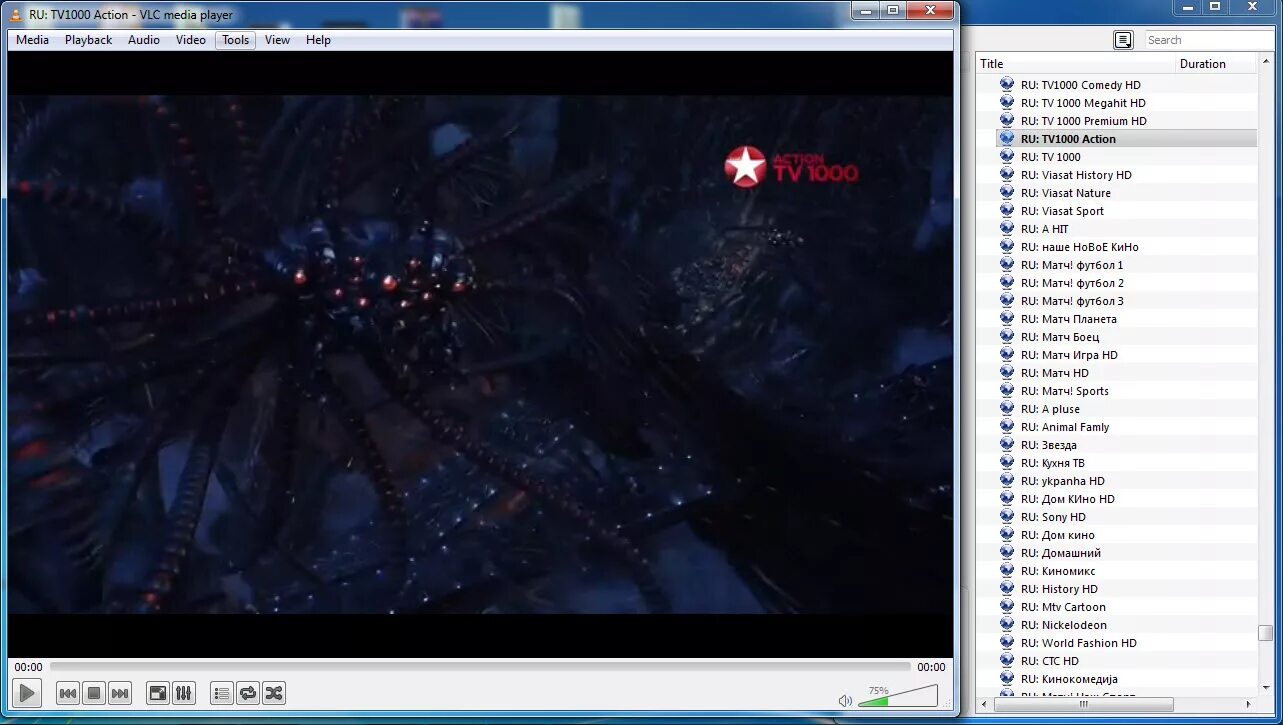Image resolution: width=1283 pixels, height=725 pixels.
Task: Open the Video menu
Action: click(x=191, y=40)
